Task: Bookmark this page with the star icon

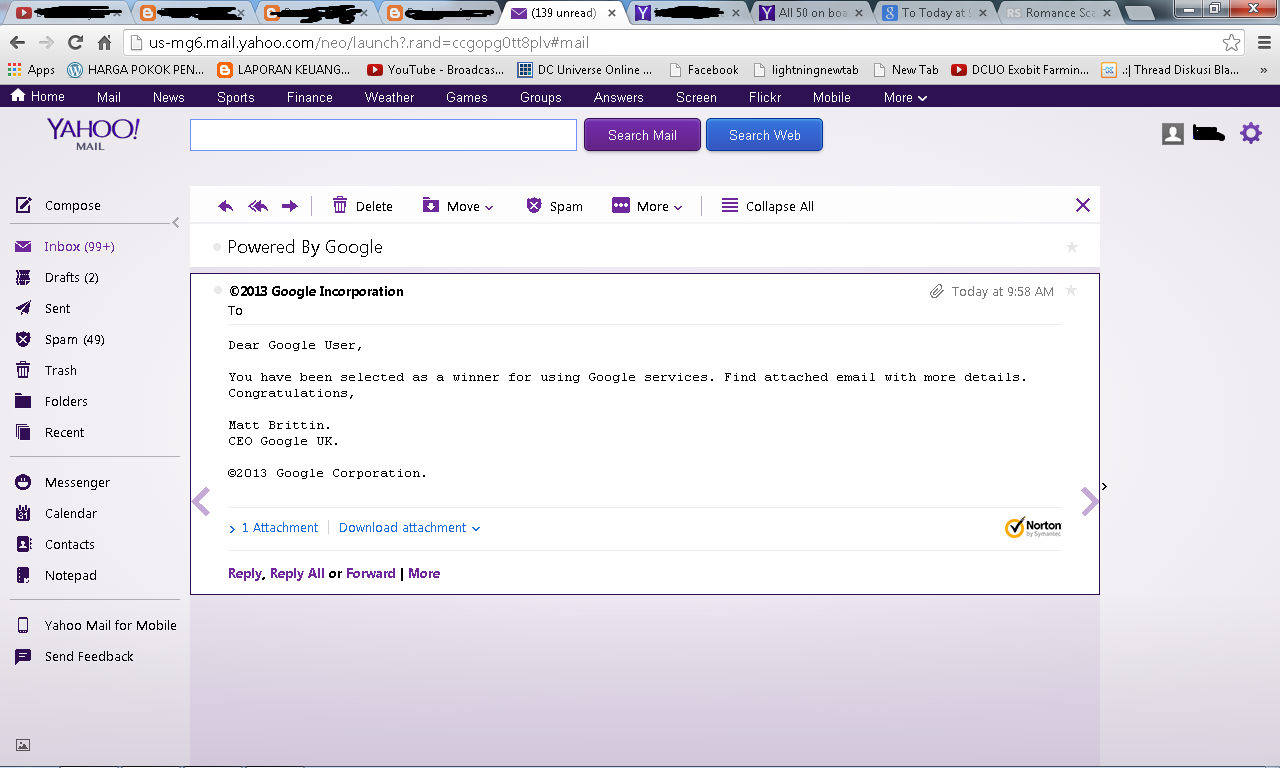Action: 1231,43
